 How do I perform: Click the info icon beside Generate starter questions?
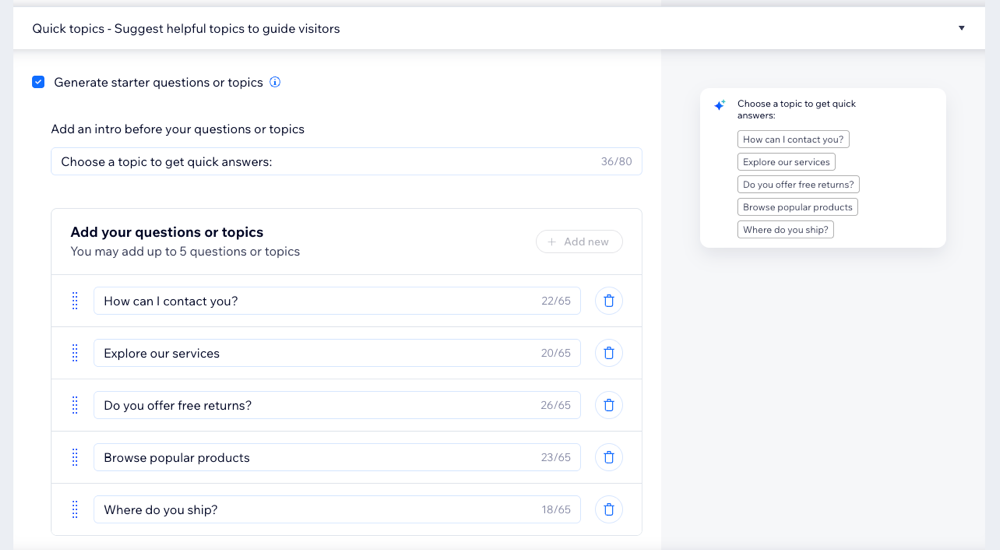point(275,82)
